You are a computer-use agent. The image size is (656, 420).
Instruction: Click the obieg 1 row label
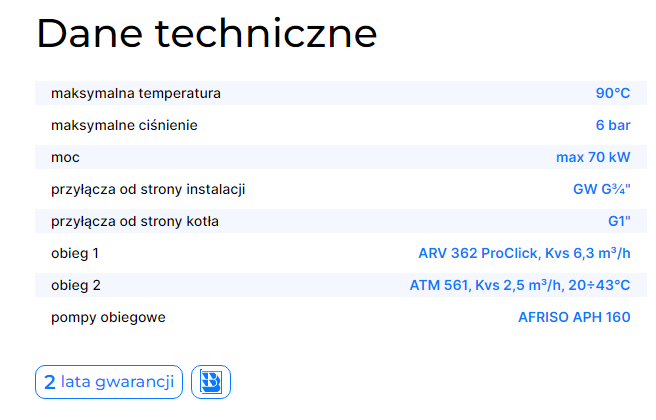click(x=75, y=254)
